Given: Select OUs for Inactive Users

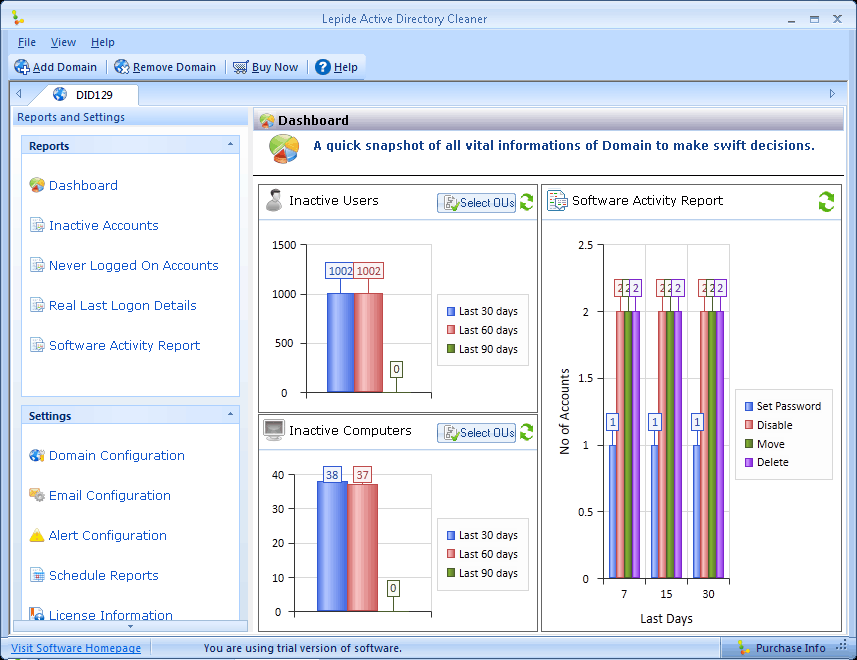Looking at the screenshot, I should [x=476, y=203].
